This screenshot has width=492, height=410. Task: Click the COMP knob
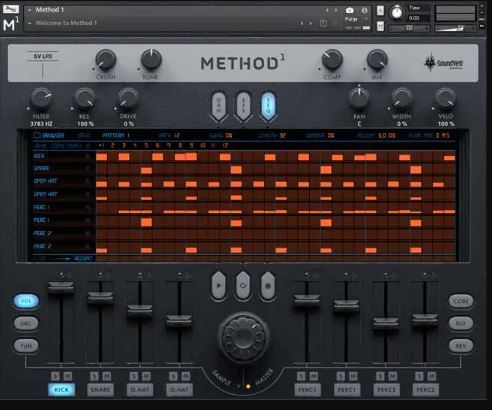[332, 60]
